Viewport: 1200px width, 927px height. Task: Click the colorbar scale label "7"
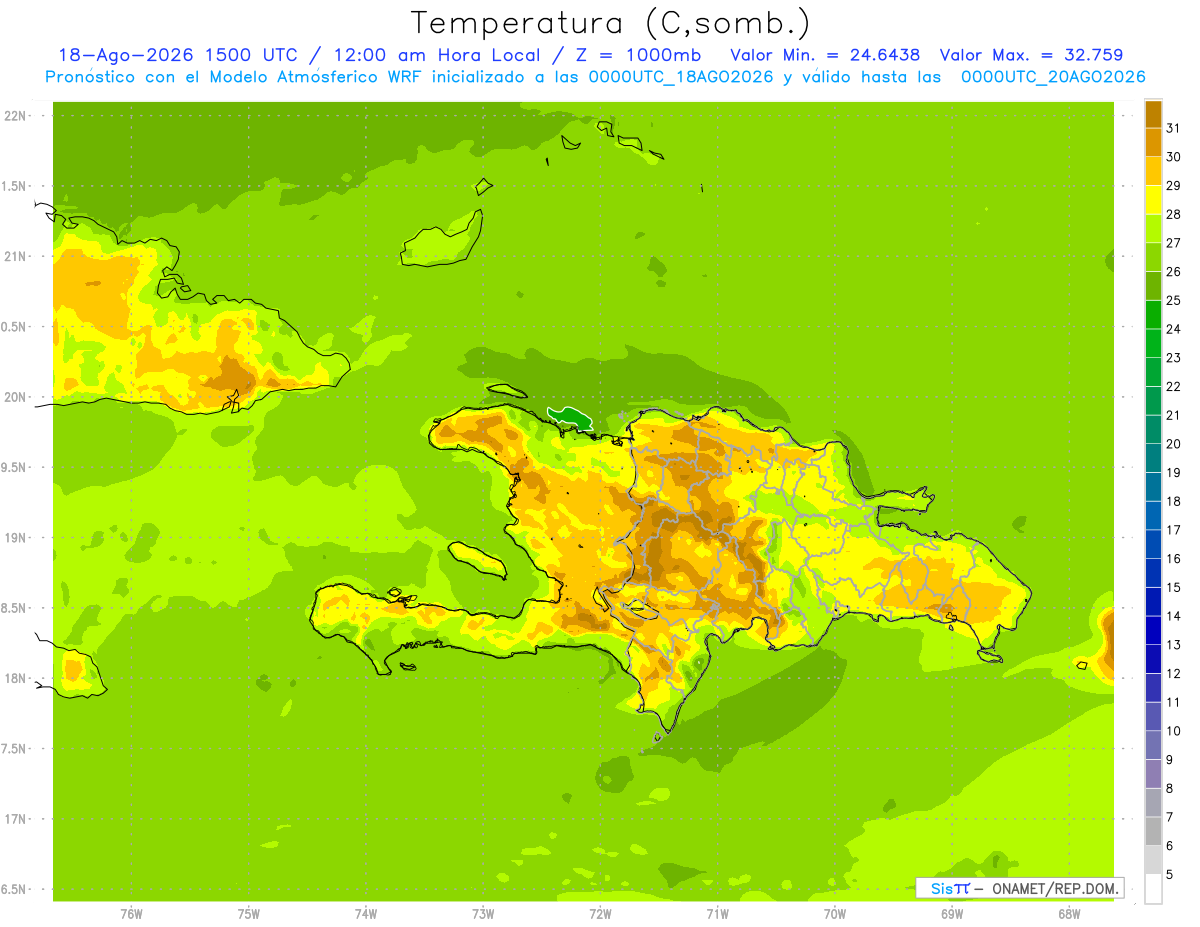[1170, 817]
